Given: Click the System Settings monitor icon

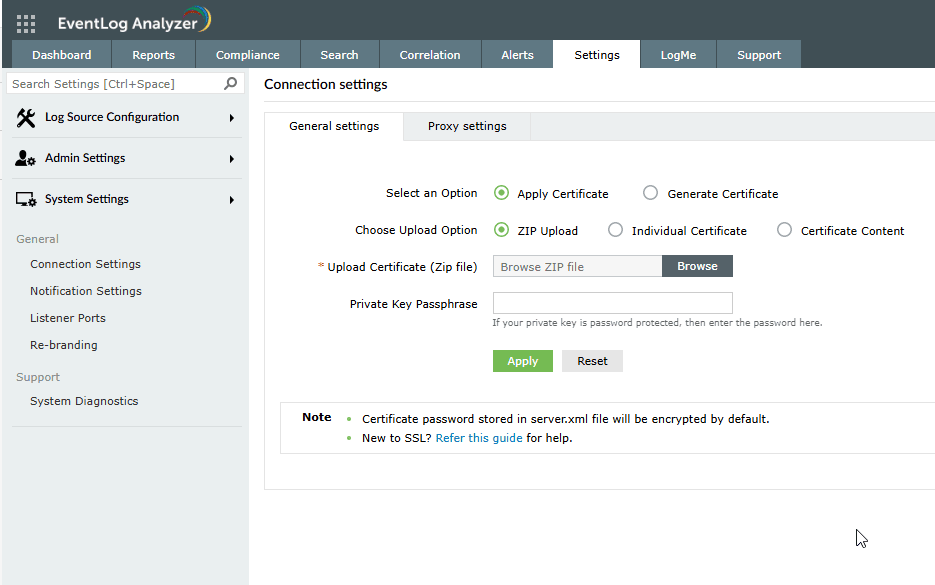Looking at the screenshot, I should tap(27, 200).
